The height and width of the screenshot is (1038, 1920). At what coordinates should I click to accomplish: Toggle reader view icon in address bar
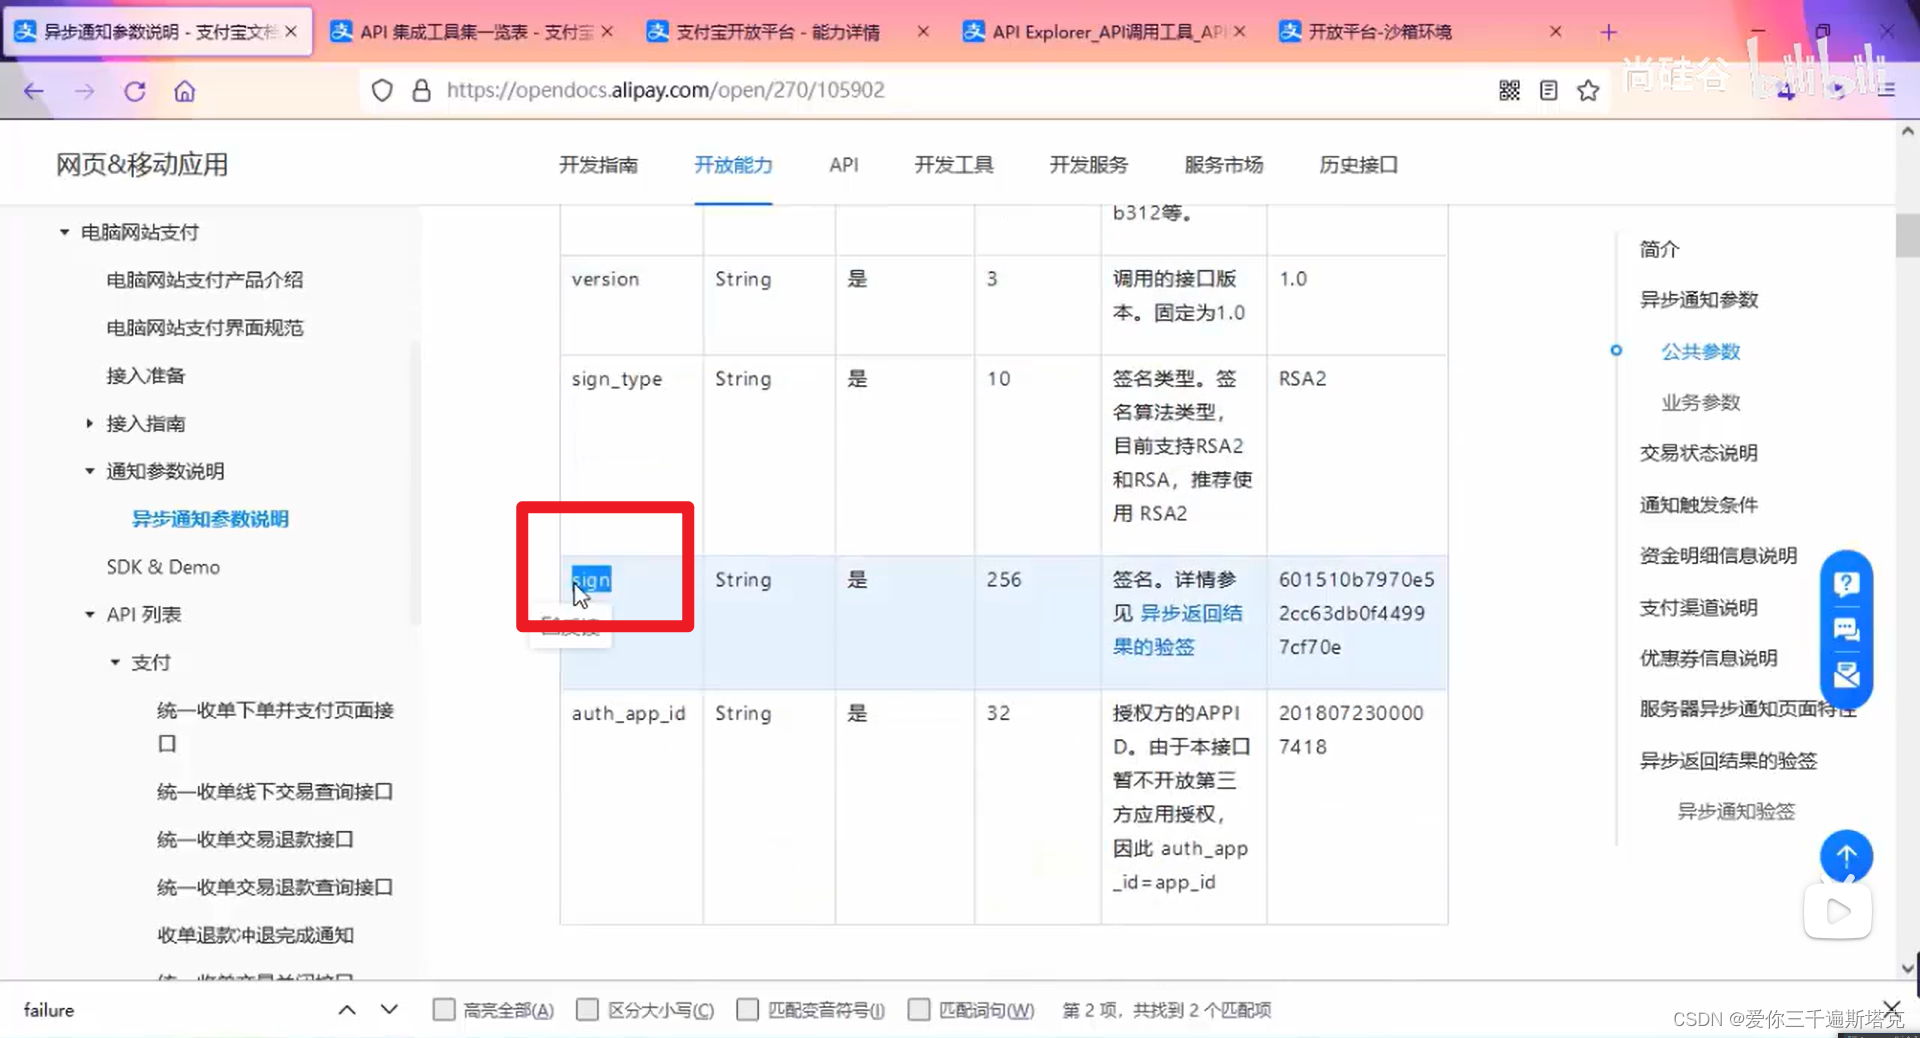pyautogui.click(x=1548, y=91)
